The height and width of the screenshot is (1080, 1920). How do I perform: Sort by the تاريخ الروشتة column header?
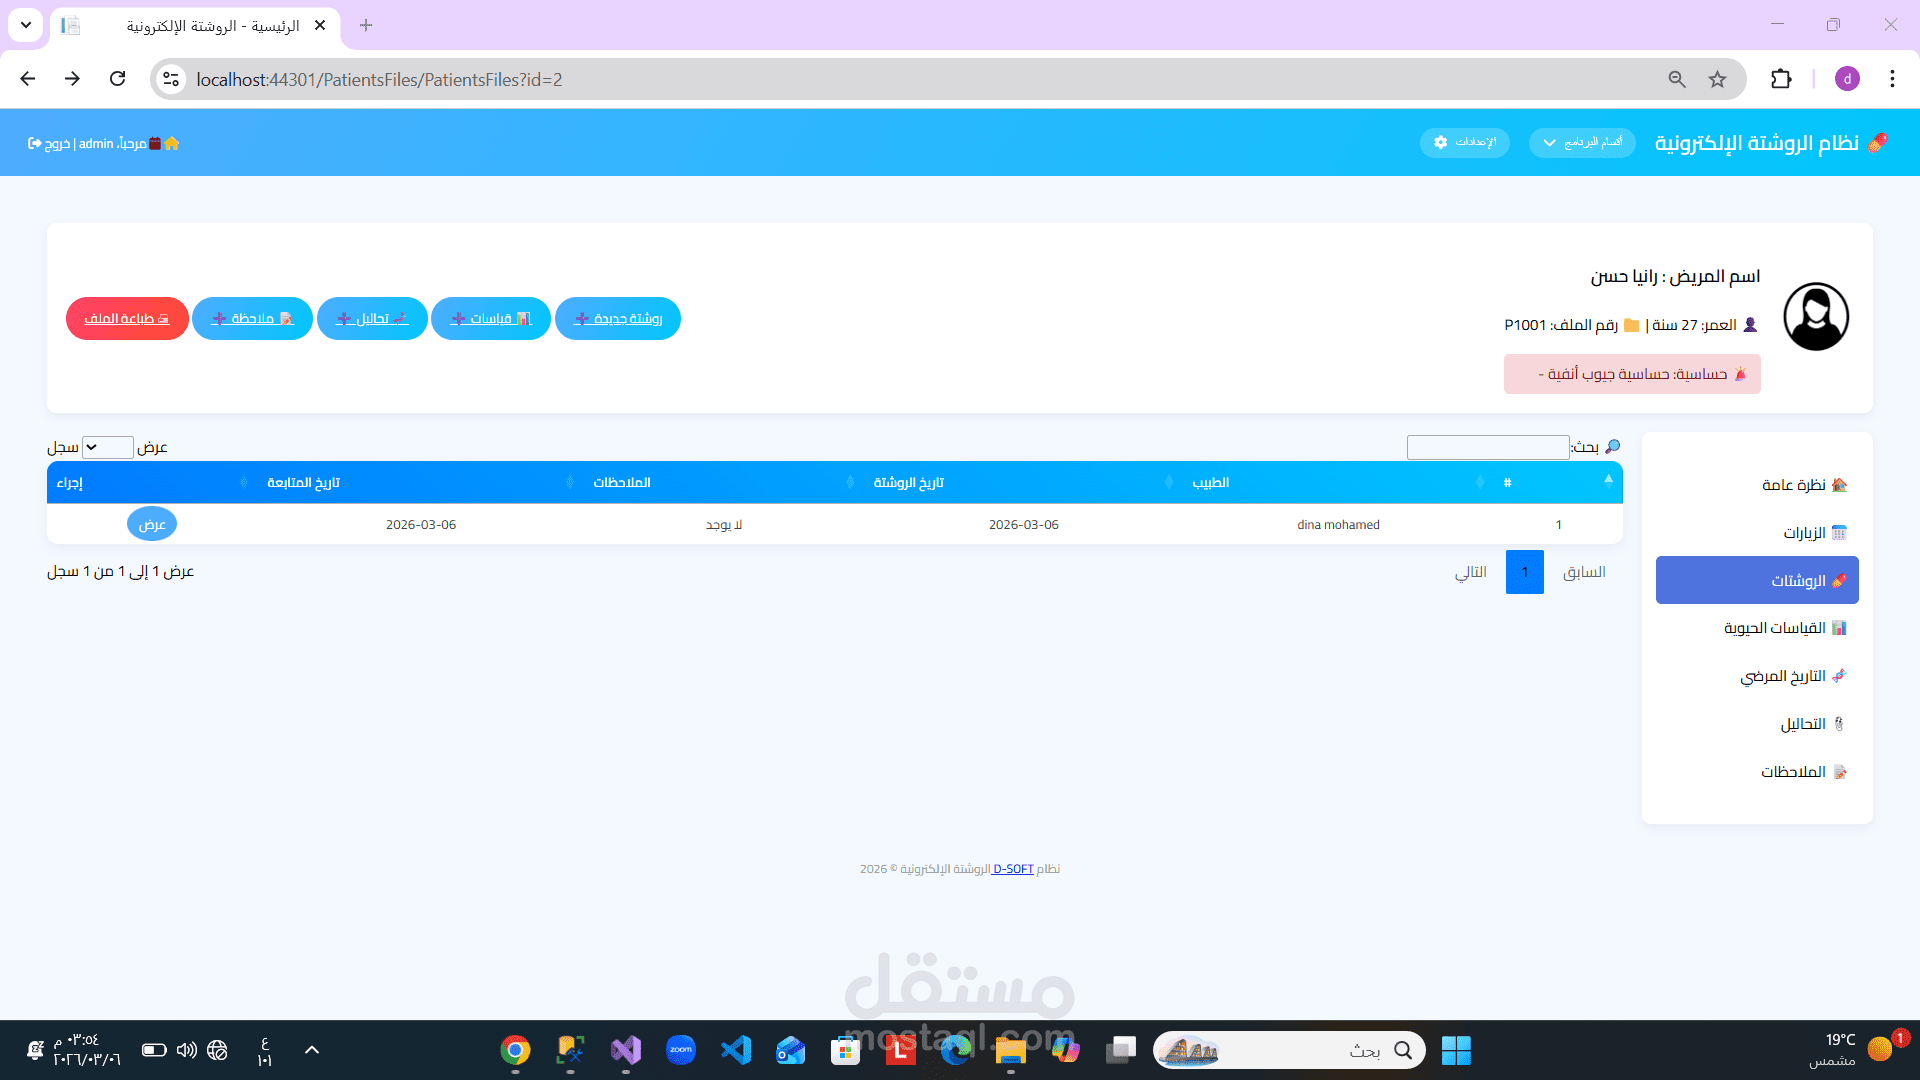coord(908,482)
